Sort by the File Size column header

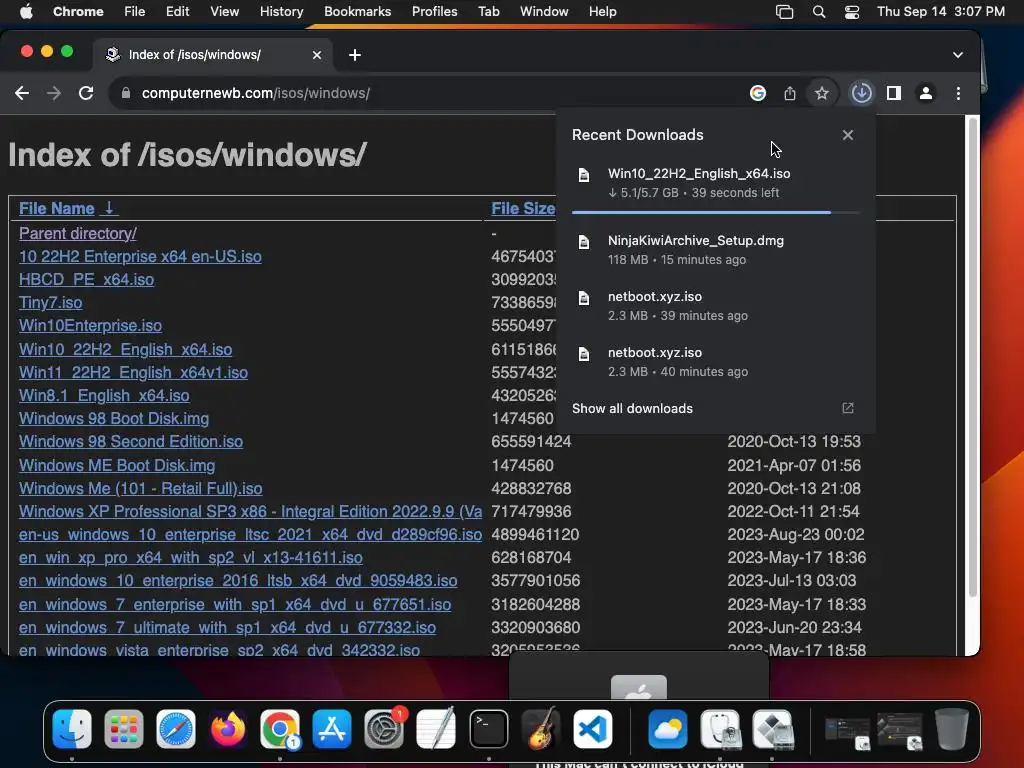[523, 208]
